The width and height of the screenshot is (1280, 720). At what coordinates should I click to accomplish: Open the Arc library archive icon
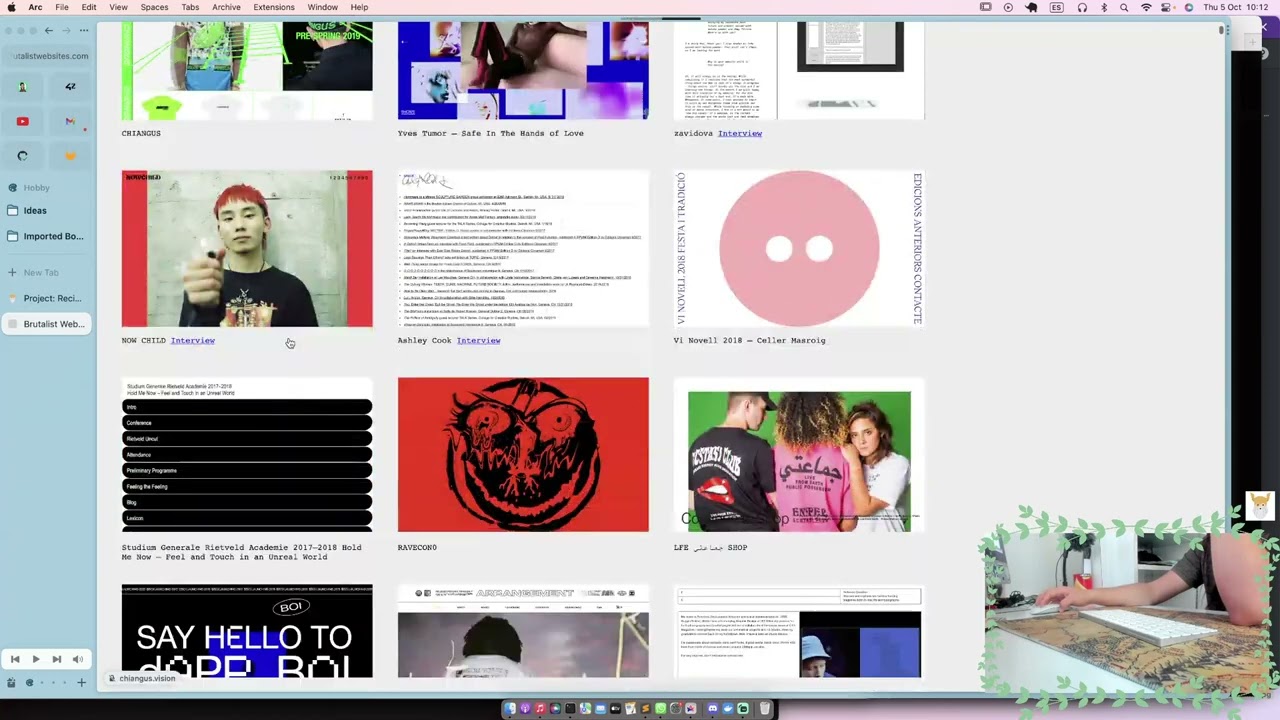click(11, 683)
